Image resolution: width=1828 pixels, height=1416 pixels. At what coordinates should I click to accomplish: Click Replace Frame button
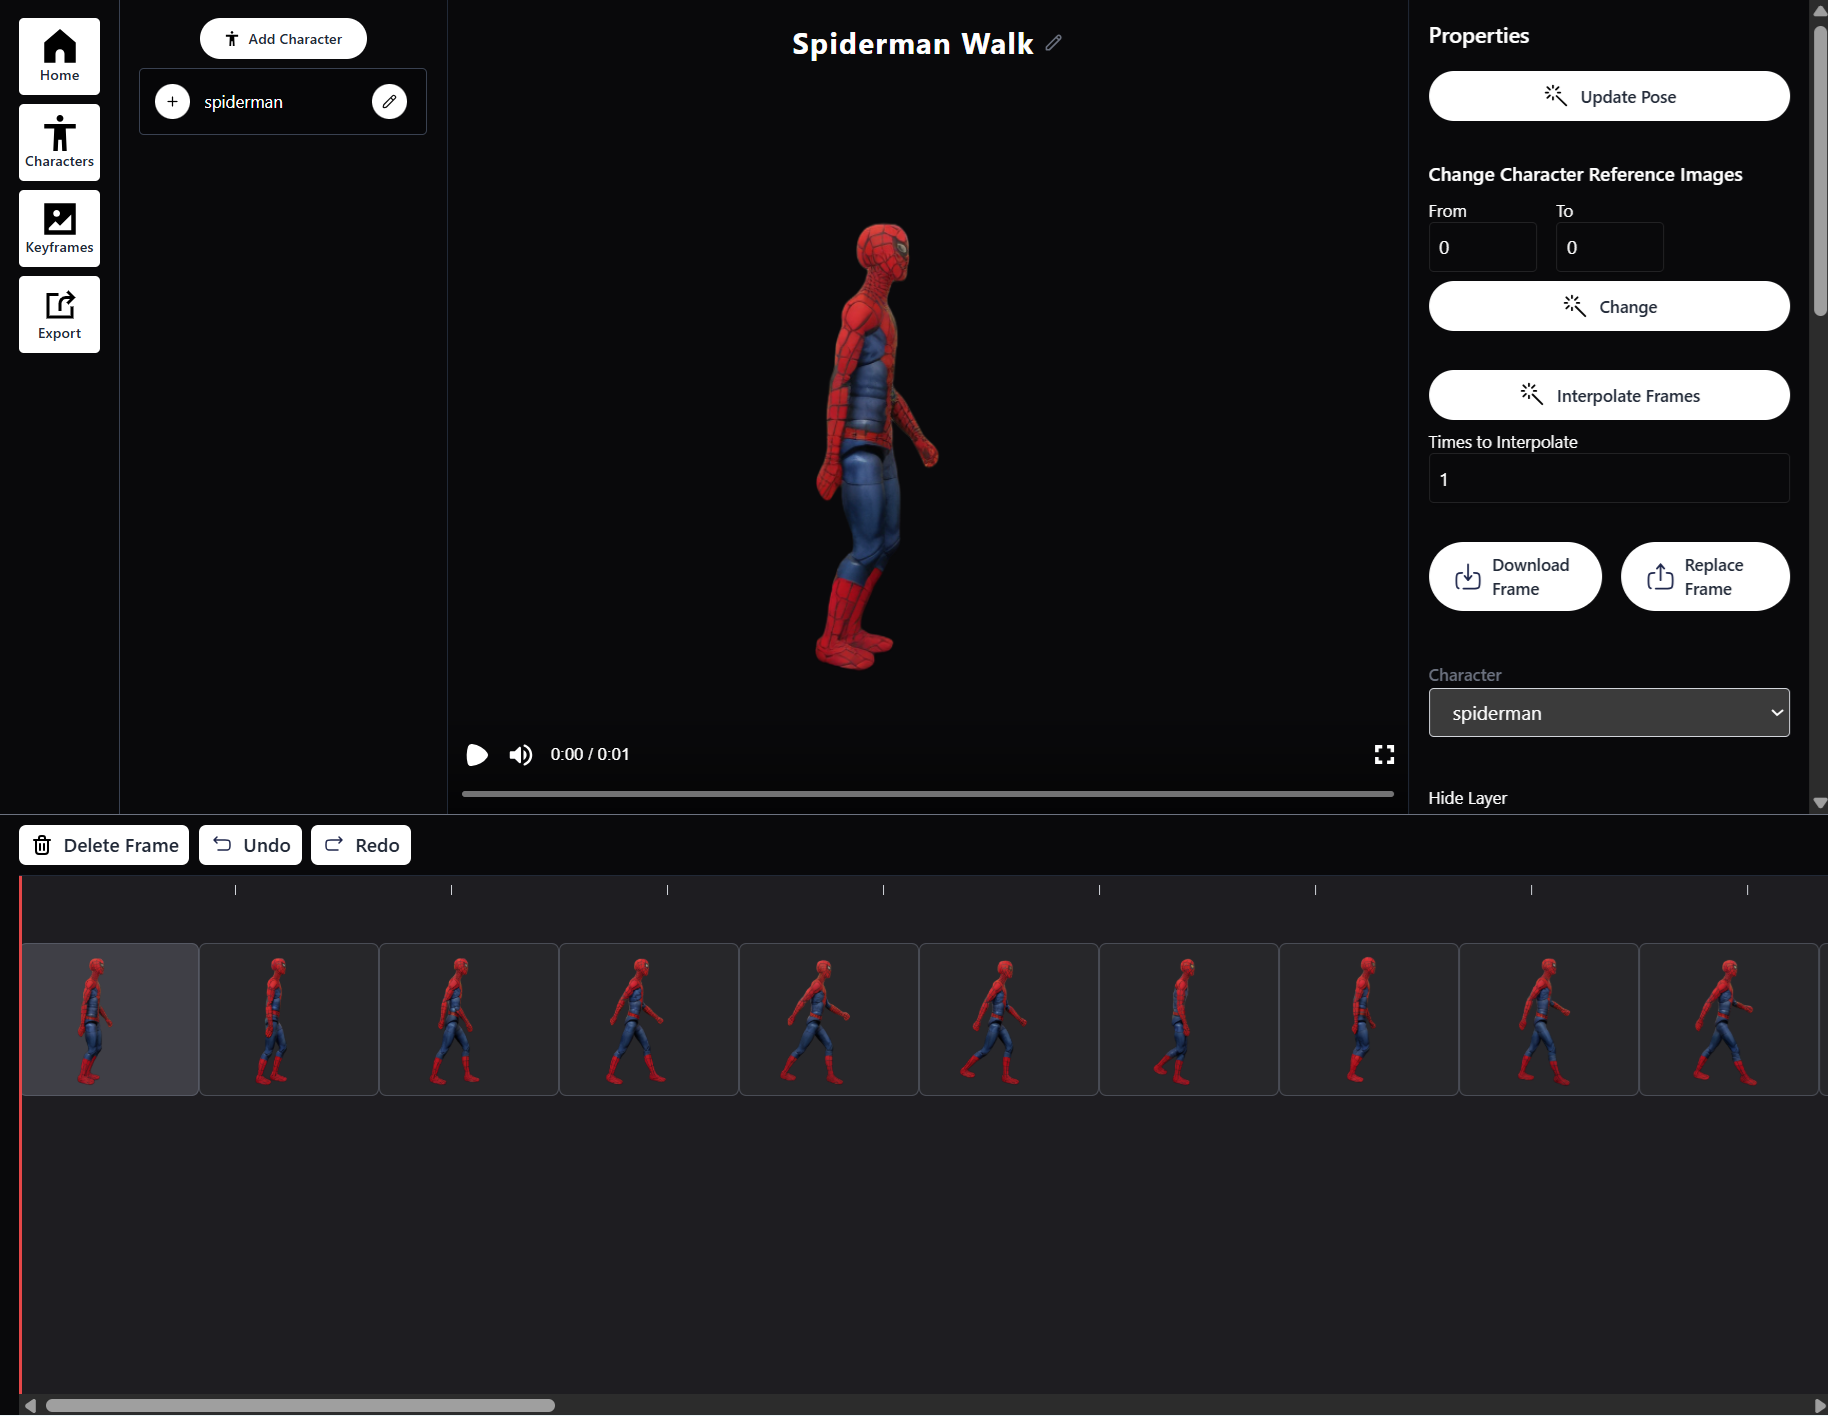point(1704,577)
